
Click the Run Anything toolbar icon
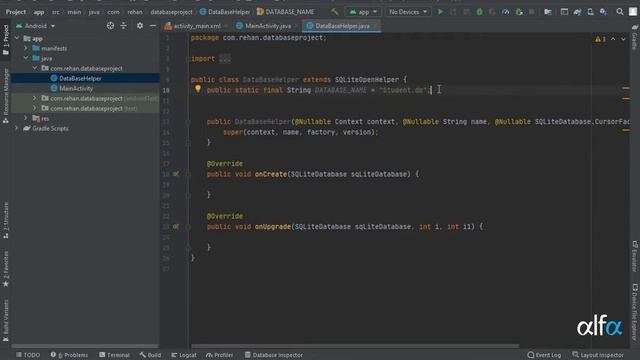pos(564,12)
